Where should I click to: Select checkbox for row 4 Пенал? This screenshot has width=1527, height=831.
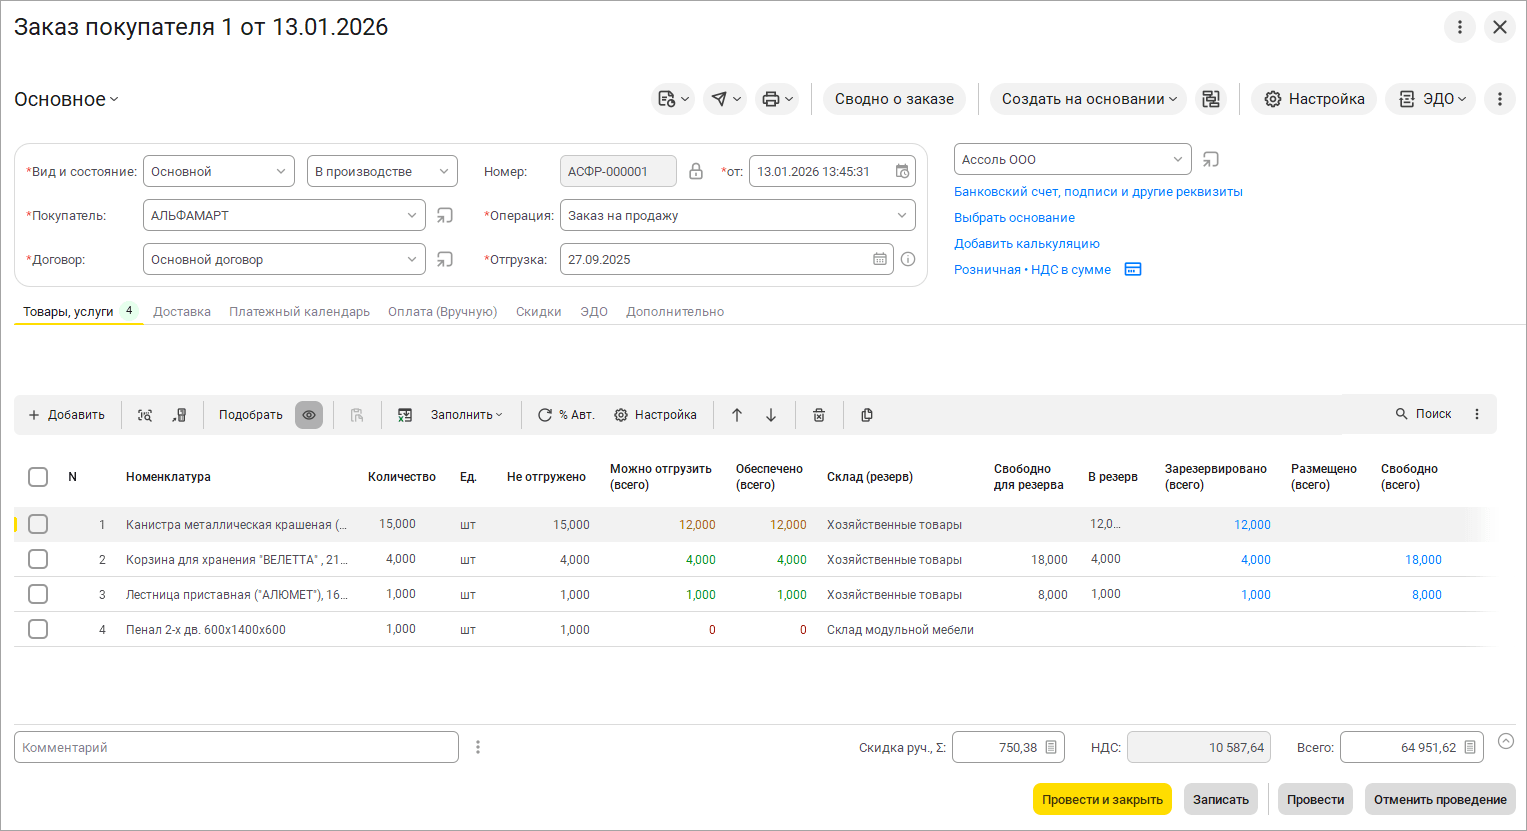point(38,629)
